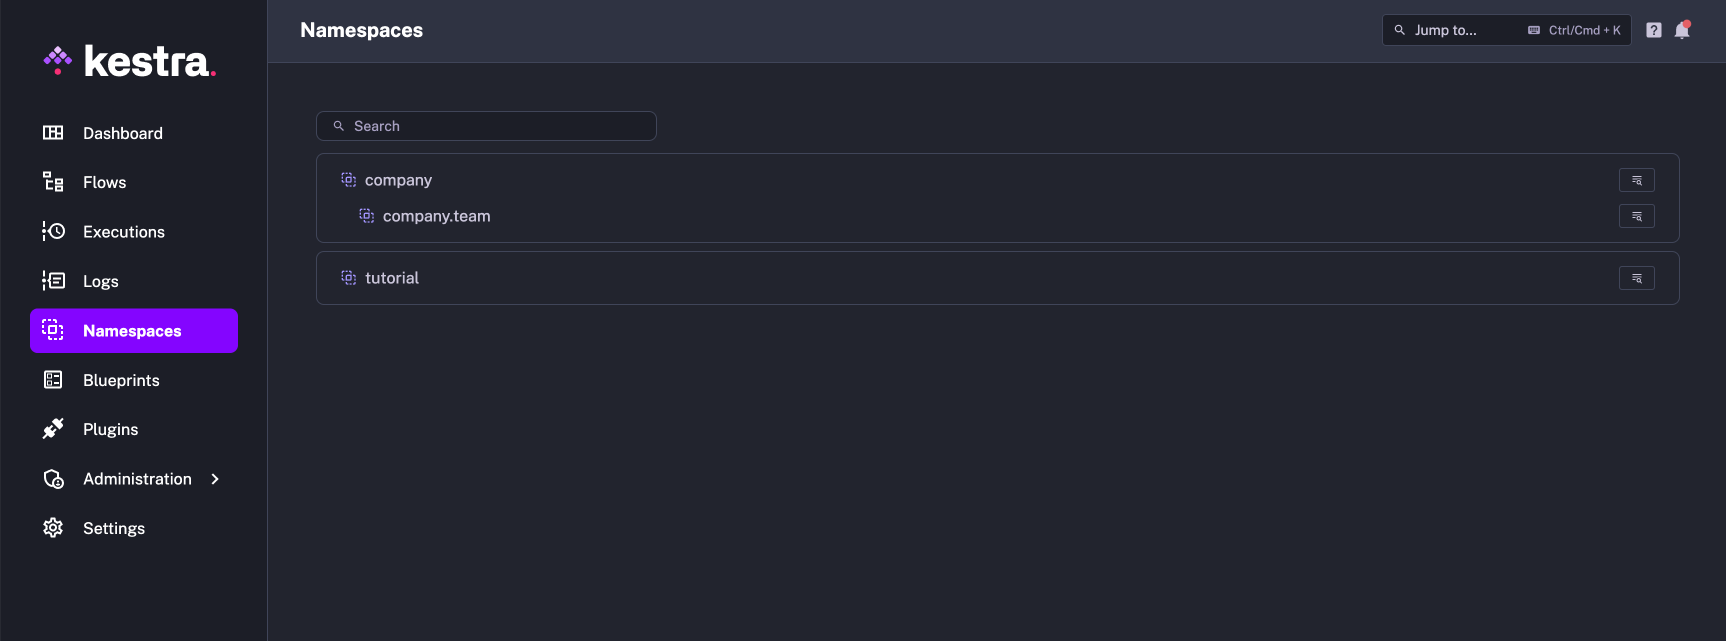Open the company namespace
The image size is (1726, 641).
[398, 179]
